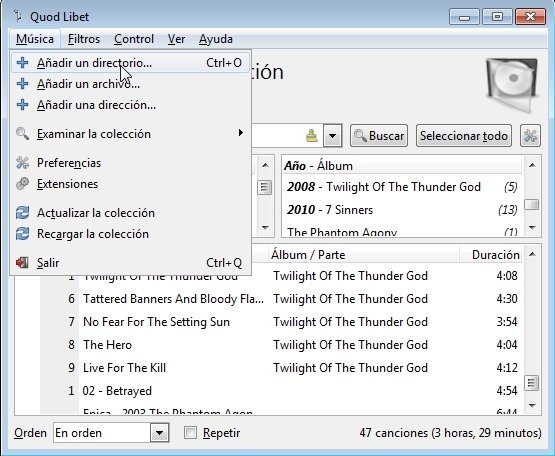Viewport: 555px width, 456px height.
Task: Click plus icon beside Añadir un archivo
Action: pyautogui.click(x=22, y=84)
